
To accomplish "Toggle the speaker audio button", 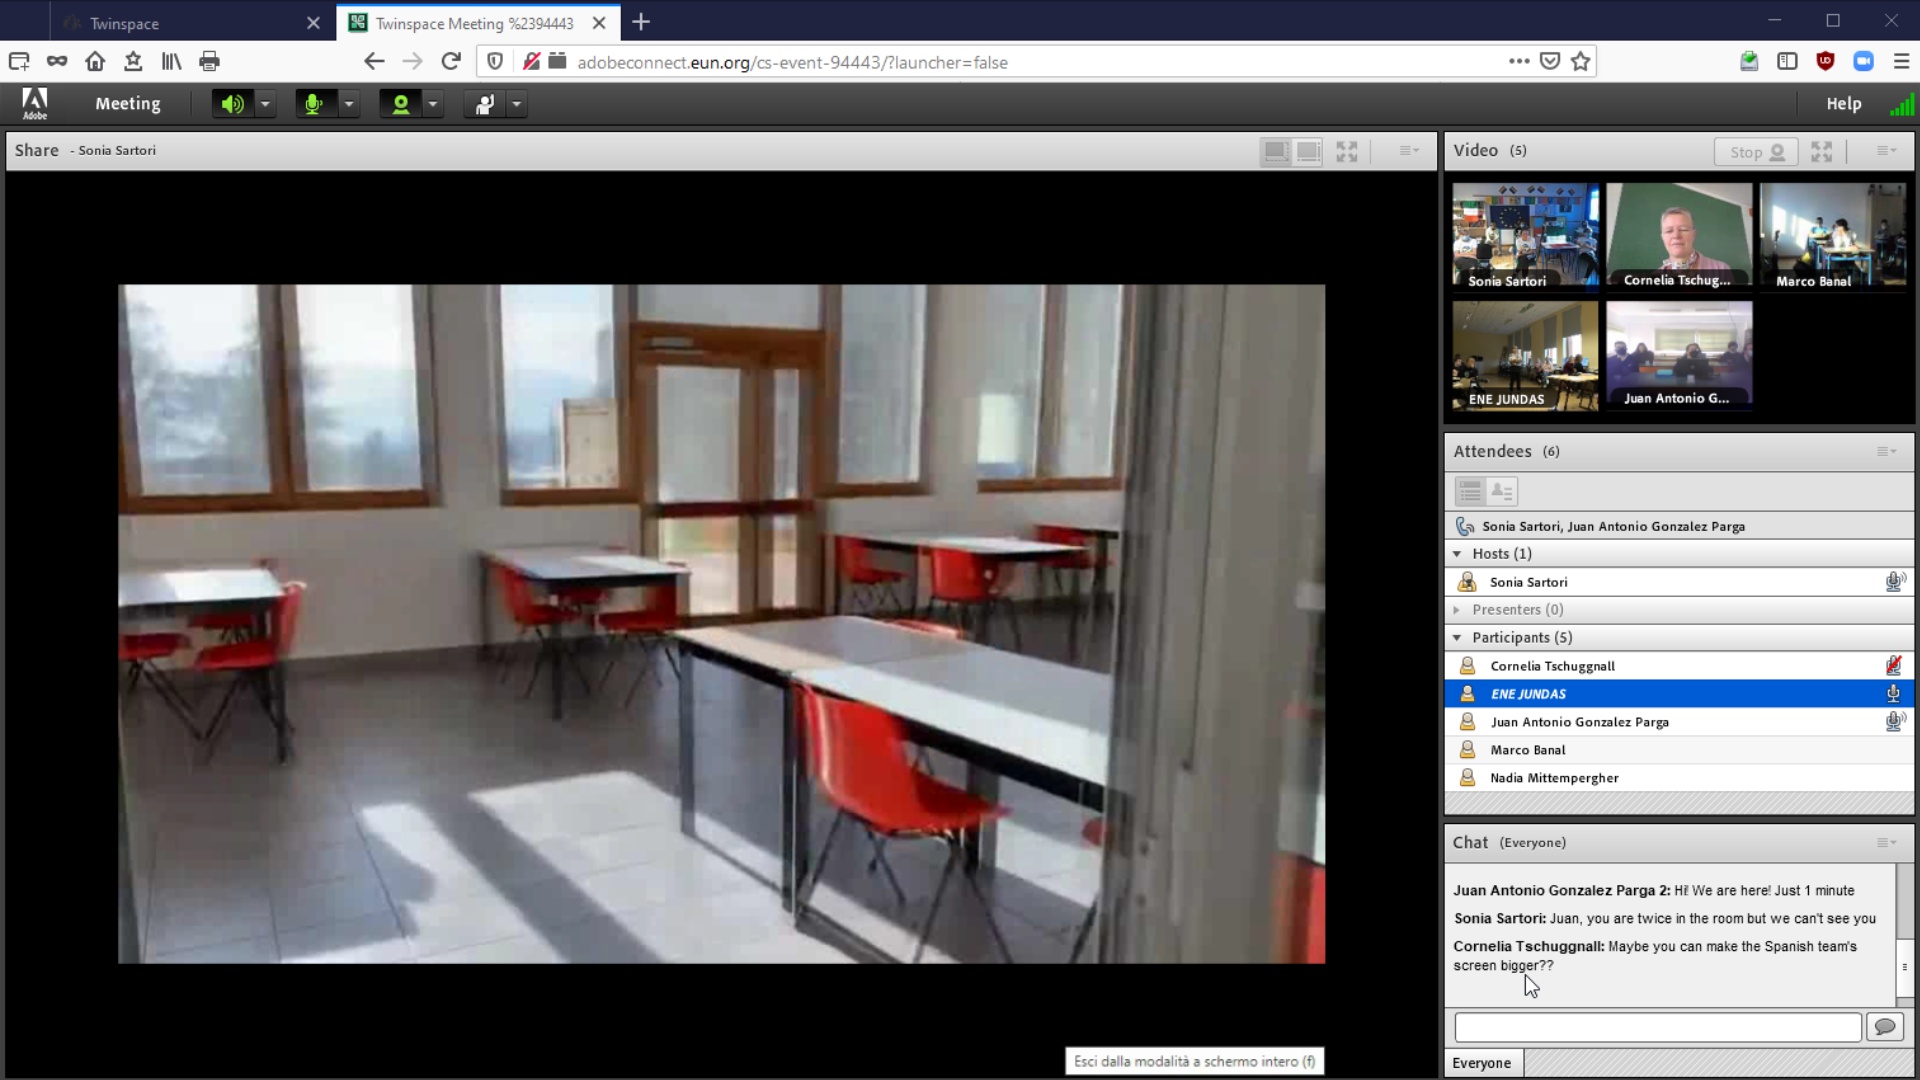I will click(232, 104).
